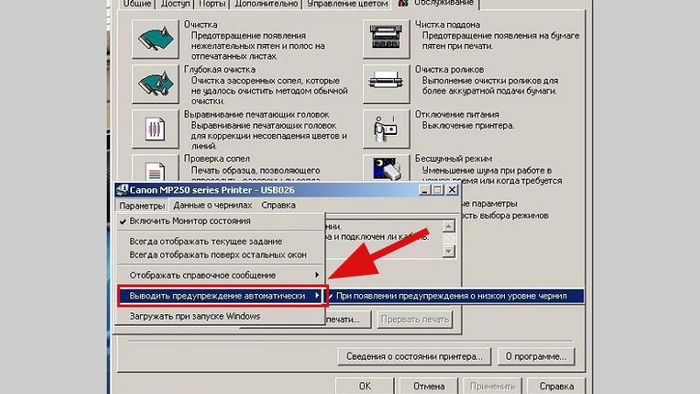Switch to the Дополнительно tab

click(x=266, y=4)
